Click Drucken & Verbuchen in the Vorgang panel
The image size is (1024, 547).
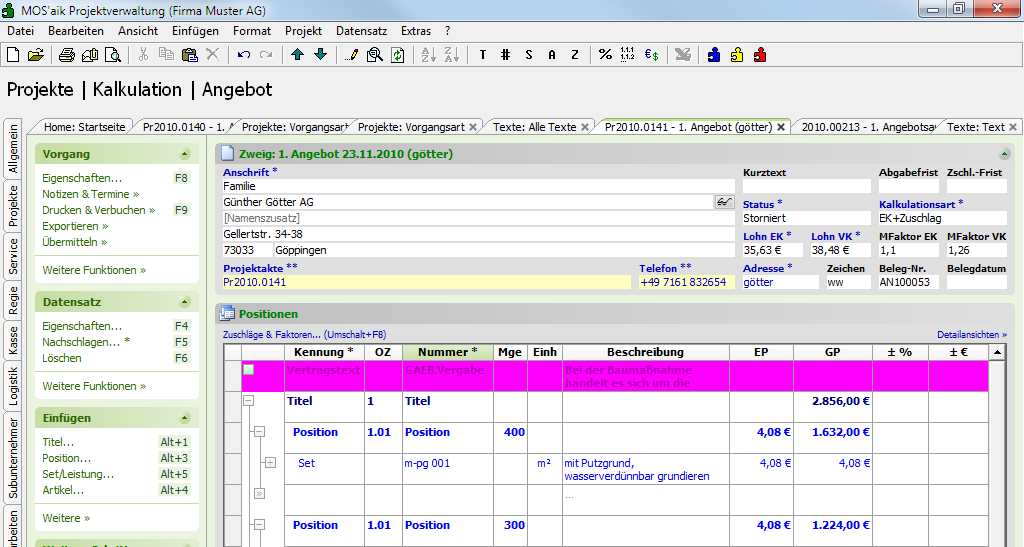click(98, 210)
